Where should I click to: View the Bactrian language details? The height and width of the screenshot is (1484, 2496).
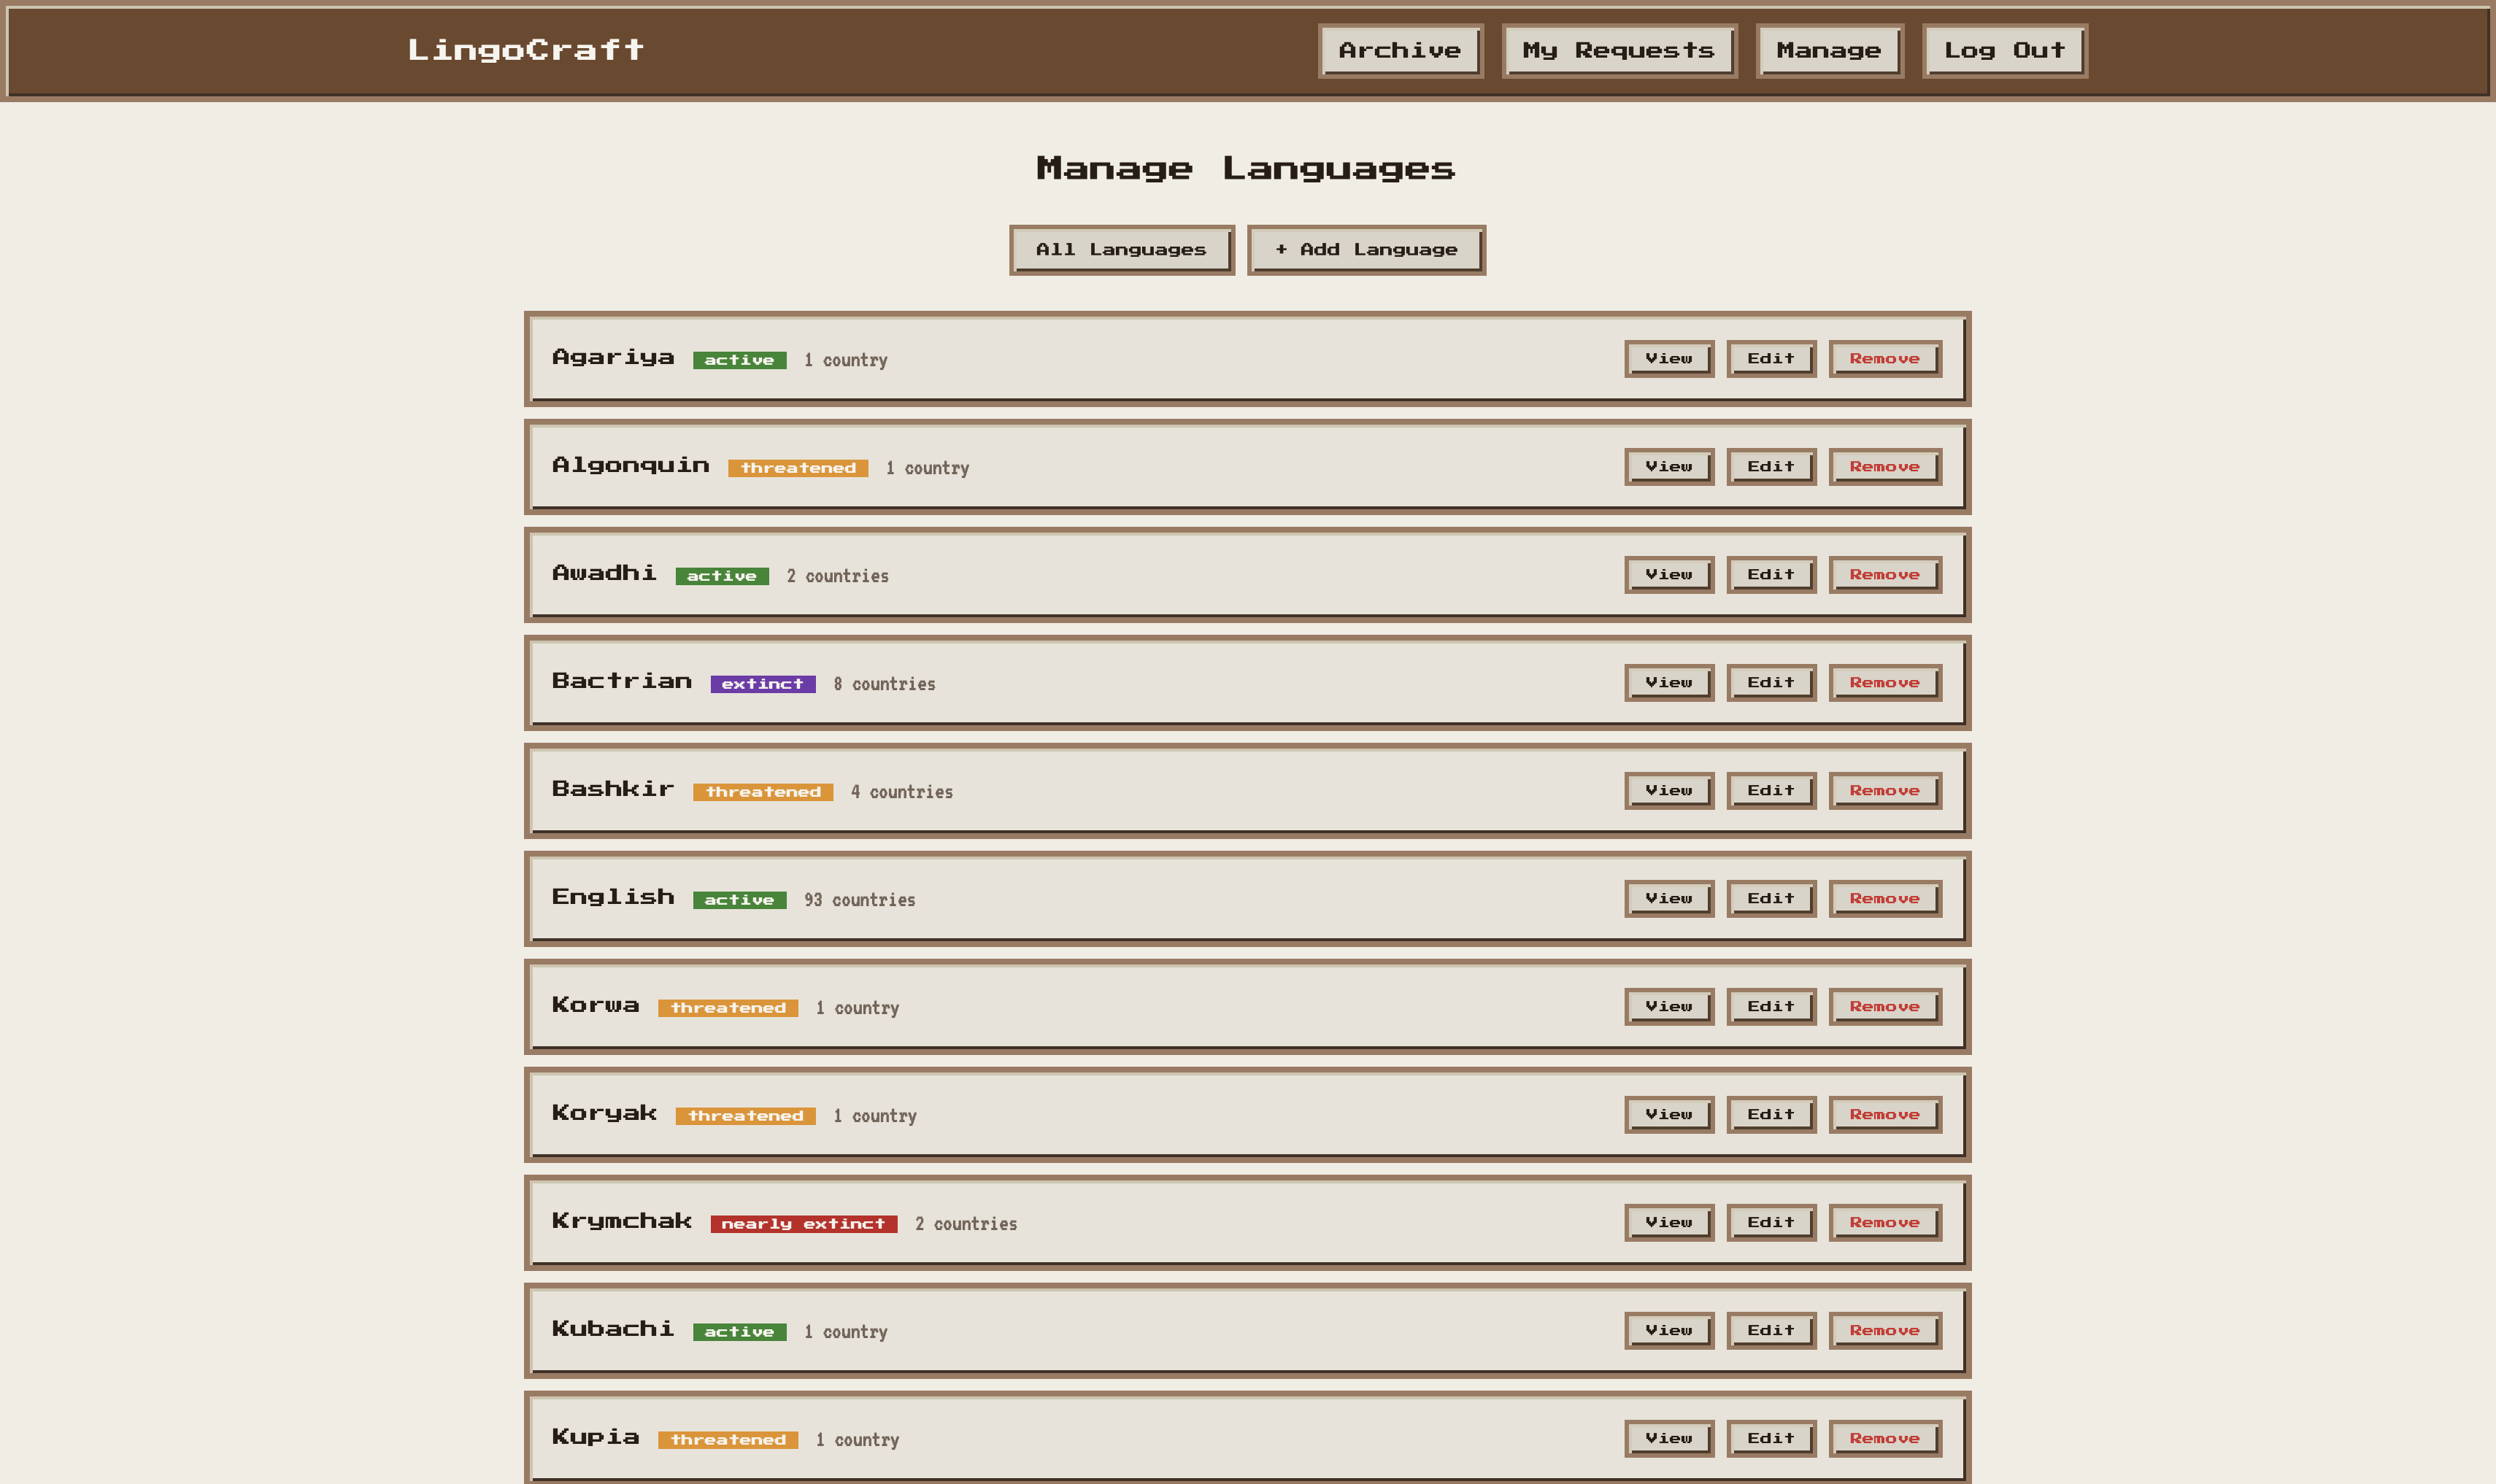click(x=1668, y=683)
